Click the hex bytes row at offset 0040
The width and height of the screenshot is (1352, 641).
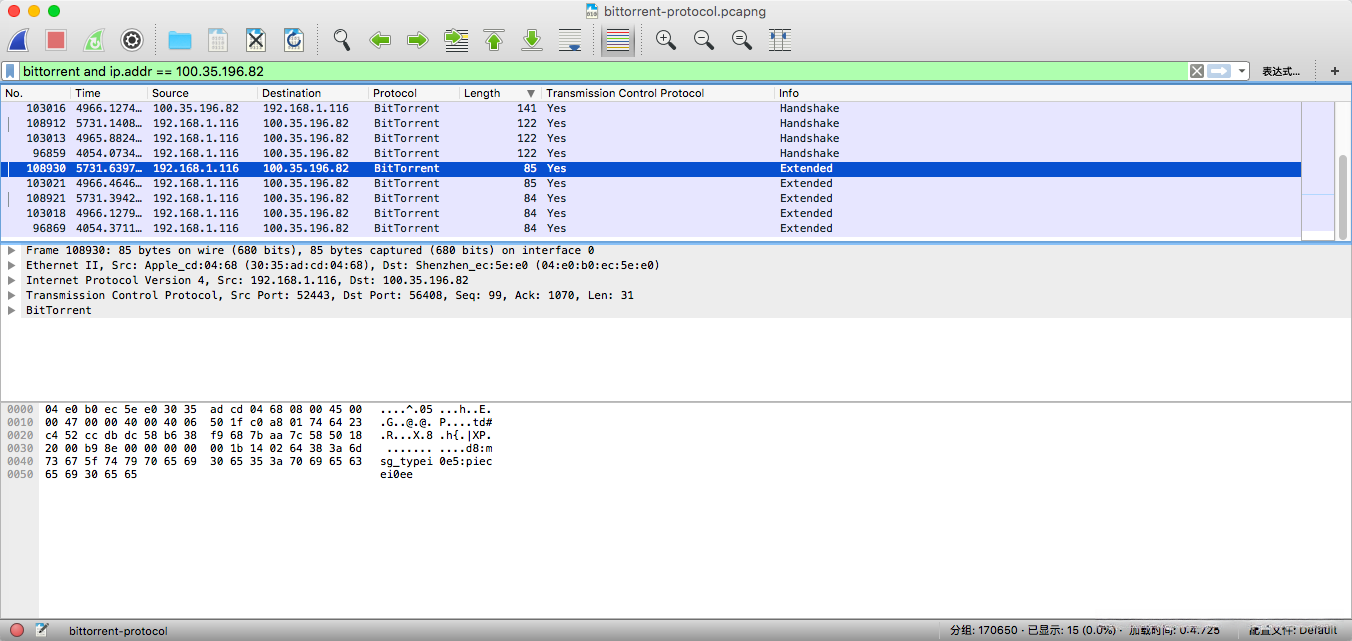tap(203, 462)
